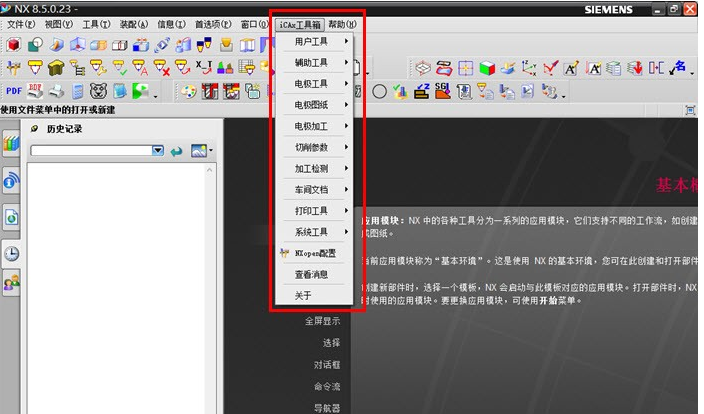Select the NXopen配置 menu entry
The height and width of the screenshot is (414, 704).
pyautogui.click(x=315, y=253)
